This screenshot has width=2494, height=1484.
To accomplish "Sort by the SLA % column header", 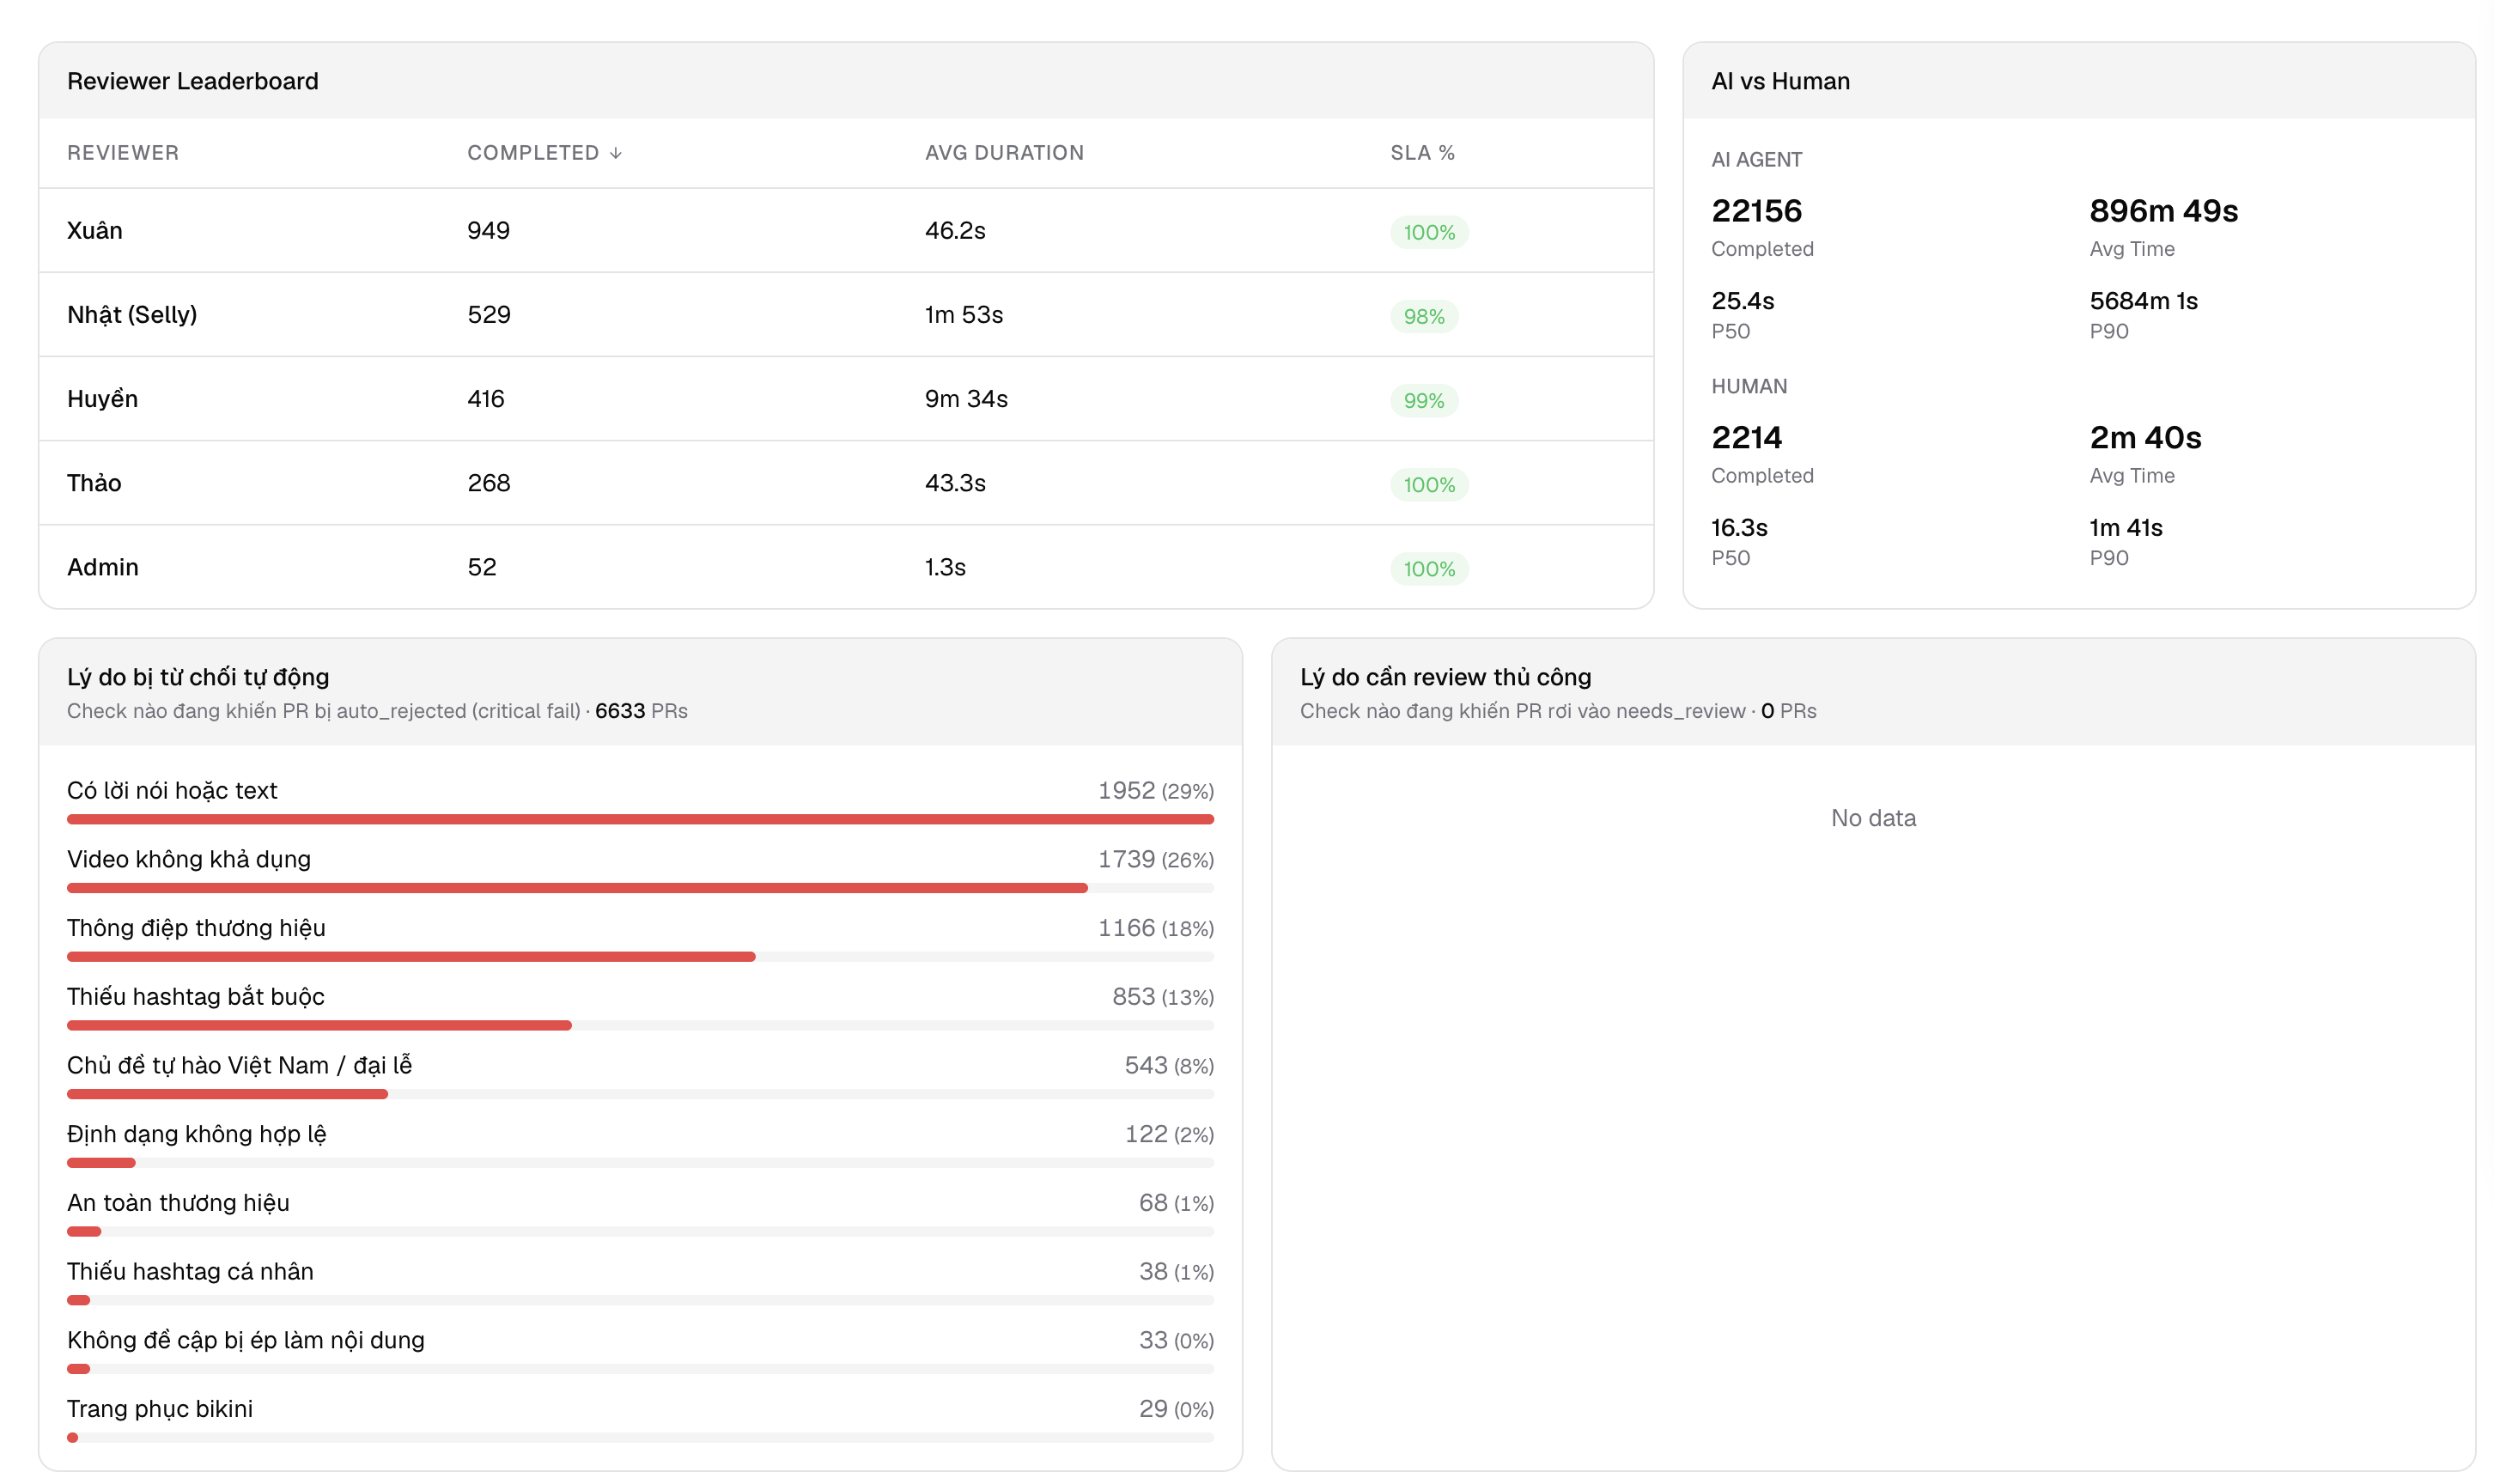I will coord(1422,153).
